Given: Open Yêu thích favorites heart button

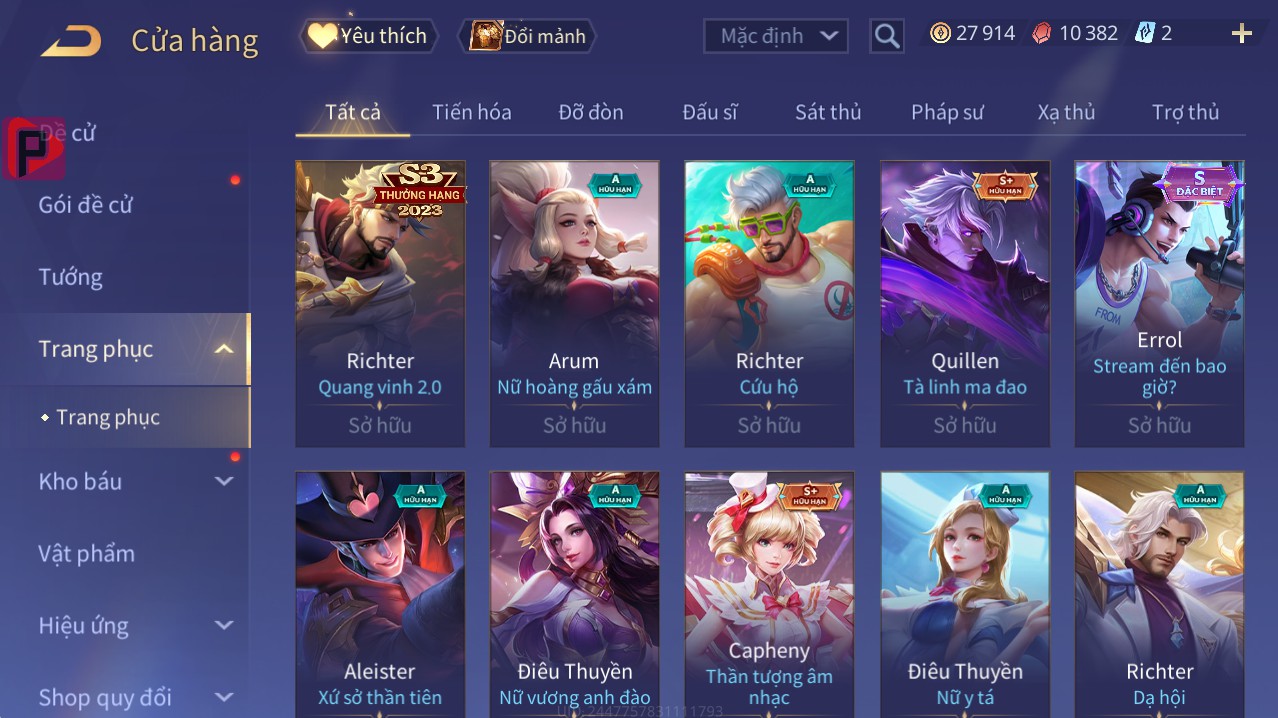Looking at the screenshot, I should [368, 36].
